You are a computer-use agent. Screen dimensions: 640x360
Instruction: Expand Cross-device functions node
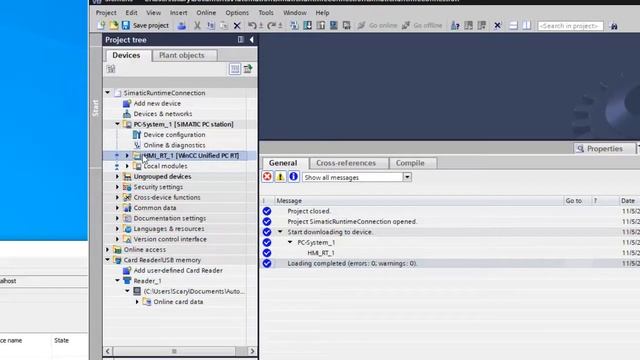click(118, 198)
